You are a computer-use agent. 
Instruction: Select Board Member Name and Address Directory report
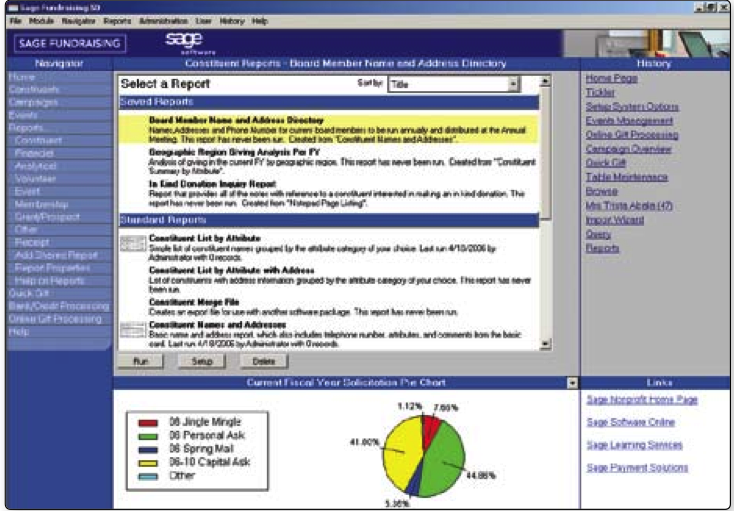(x=329, y=130)
